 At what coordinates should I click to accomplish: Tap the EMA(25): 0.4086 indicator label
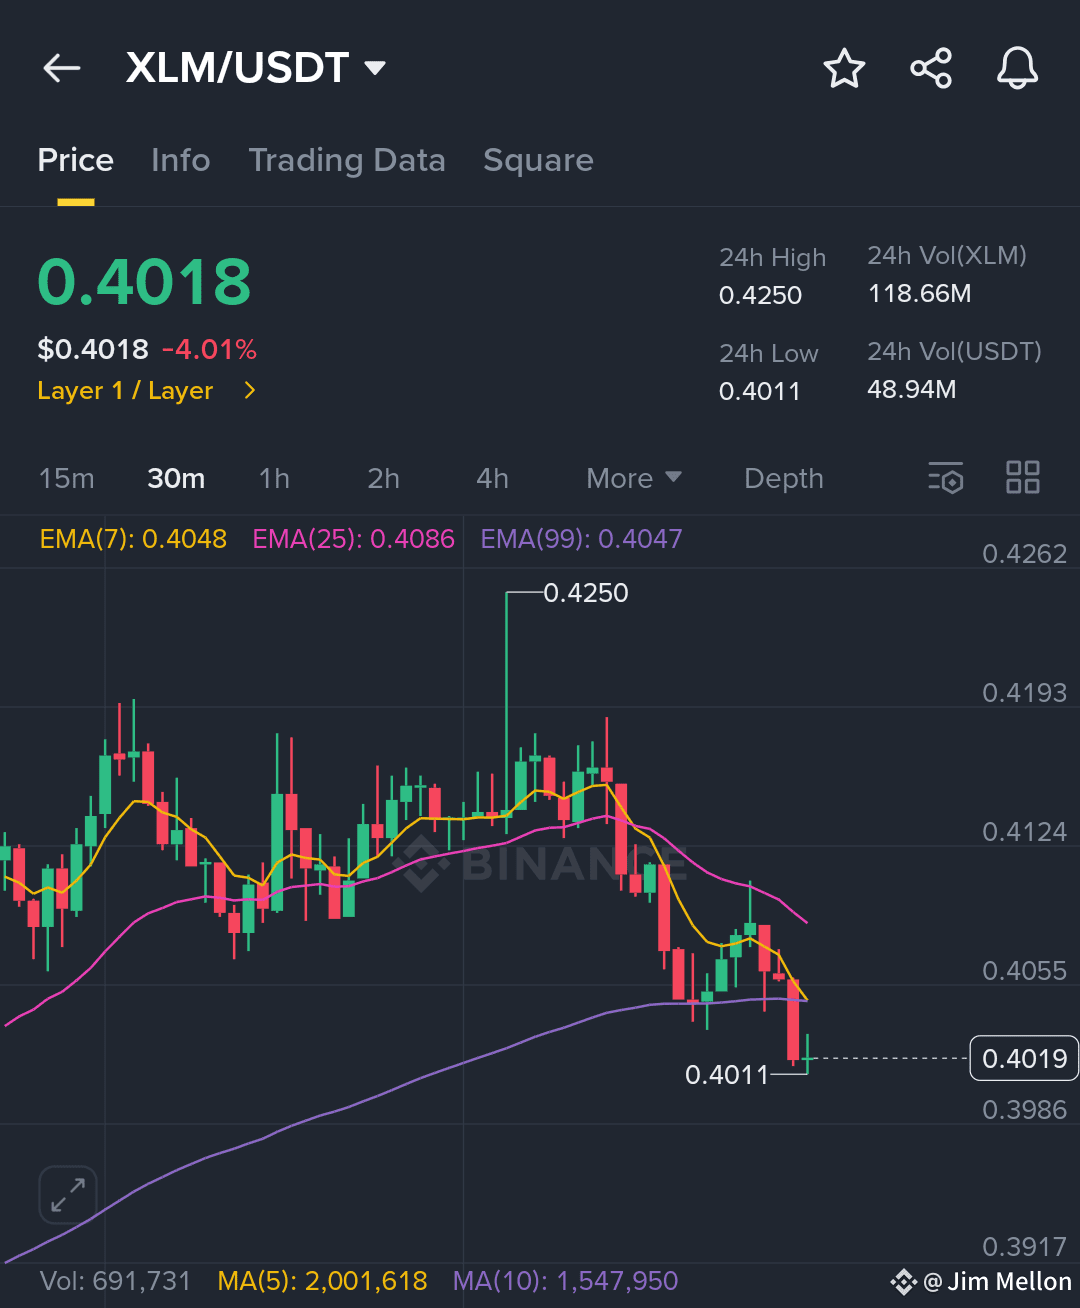(353, 539)
